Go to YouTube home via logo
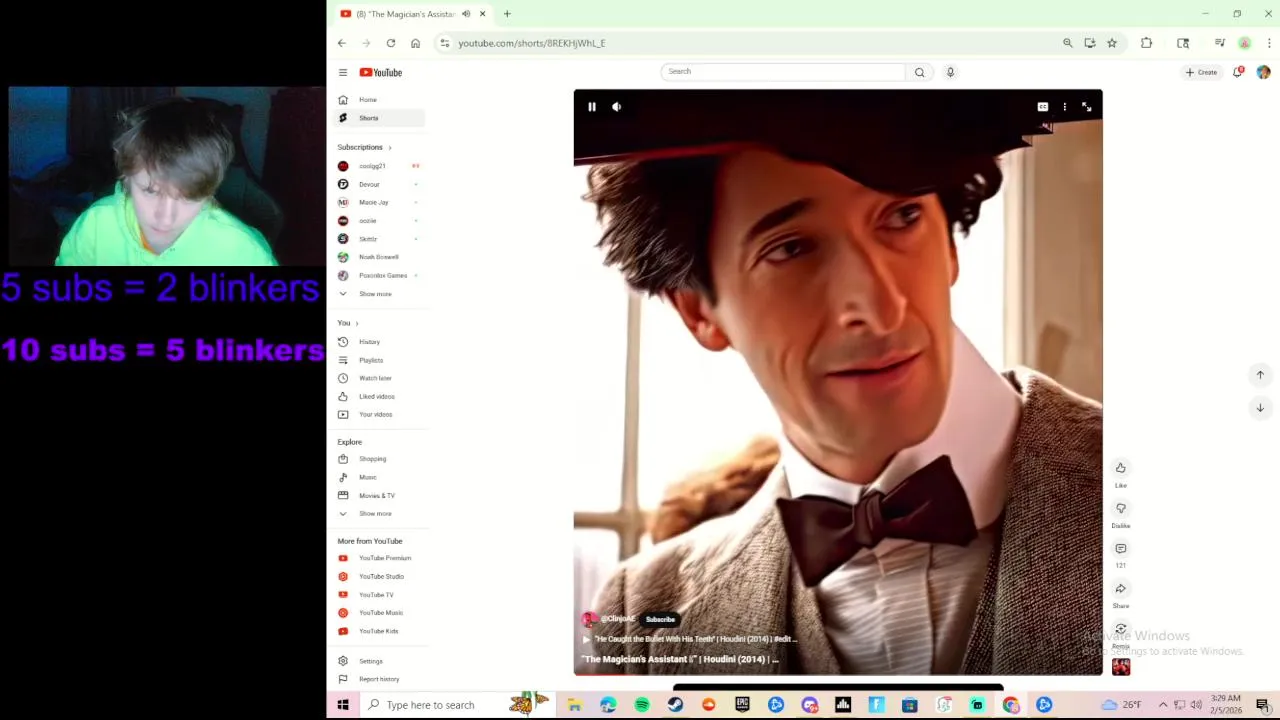This screenshot has height=720, width=1280. click(381, 72)
